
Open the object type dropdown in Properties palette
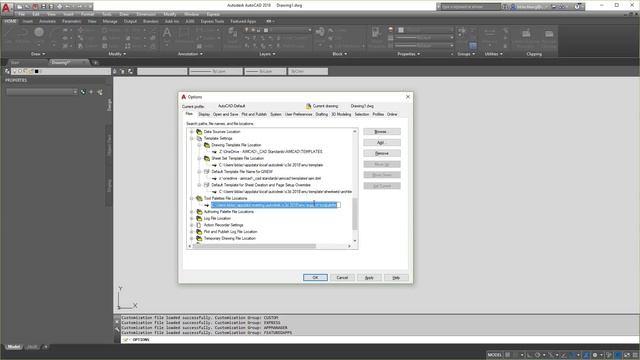click(42, 92)
